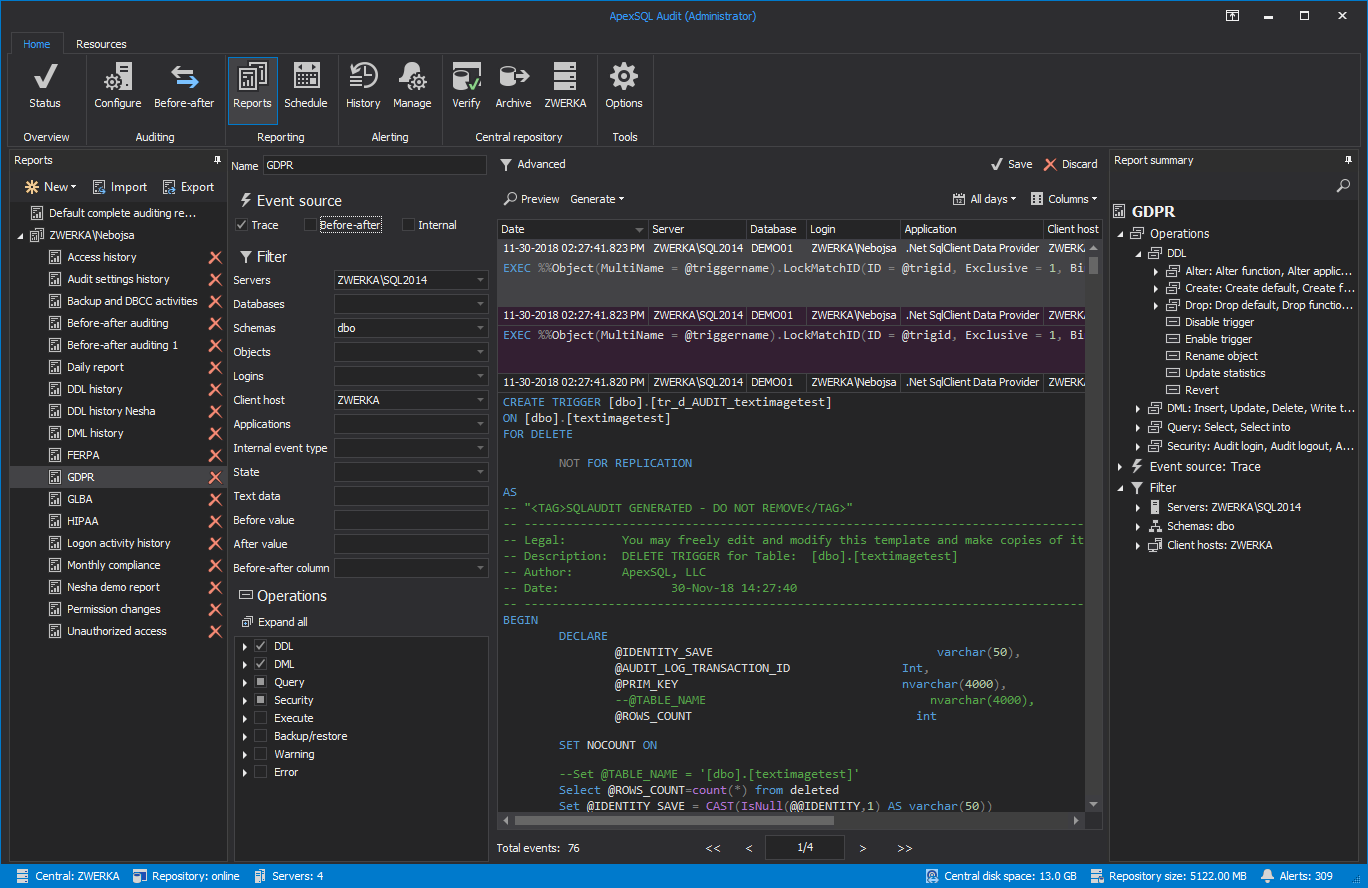Click Import in Reports panel
The image size is (1368, 888).
119,187
